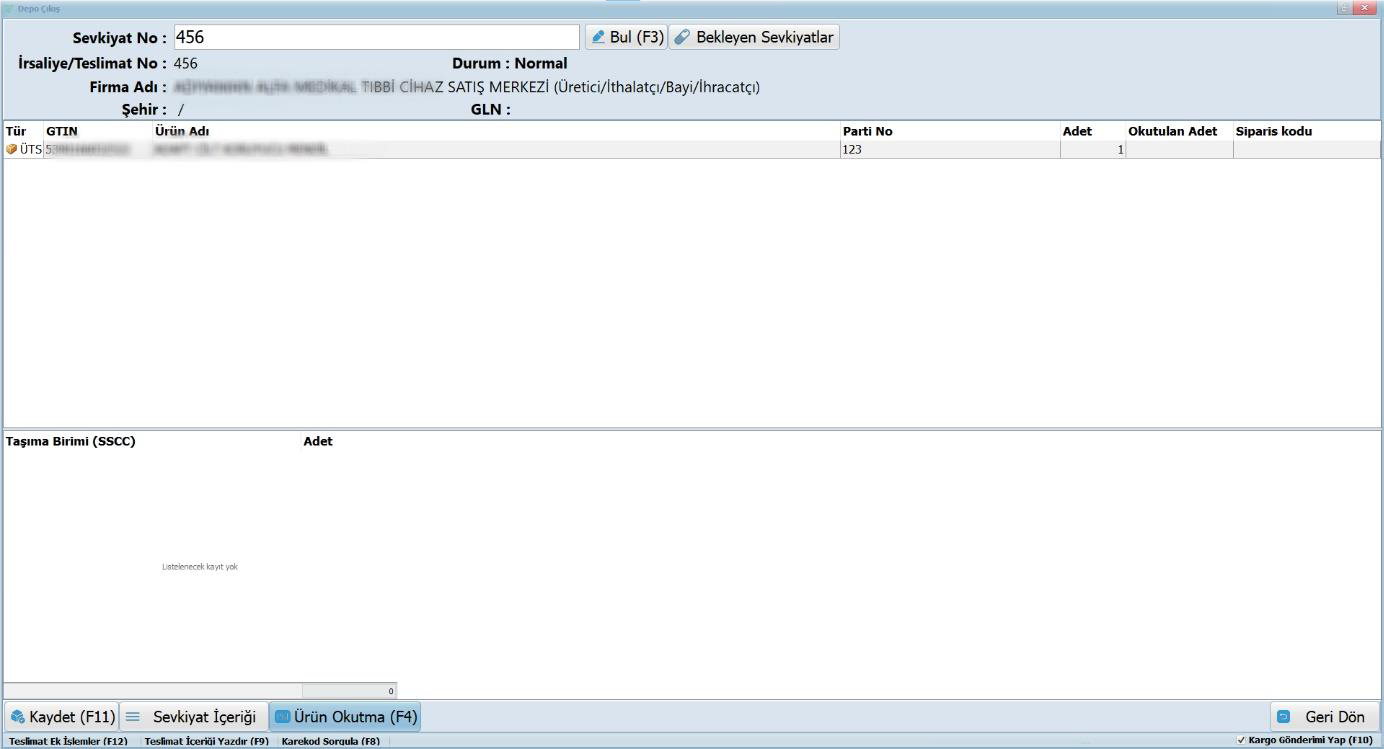Sort by the GTIN column header
Image resolution: width=1384 pixels, height=749 pixels.
click(62, 131)
